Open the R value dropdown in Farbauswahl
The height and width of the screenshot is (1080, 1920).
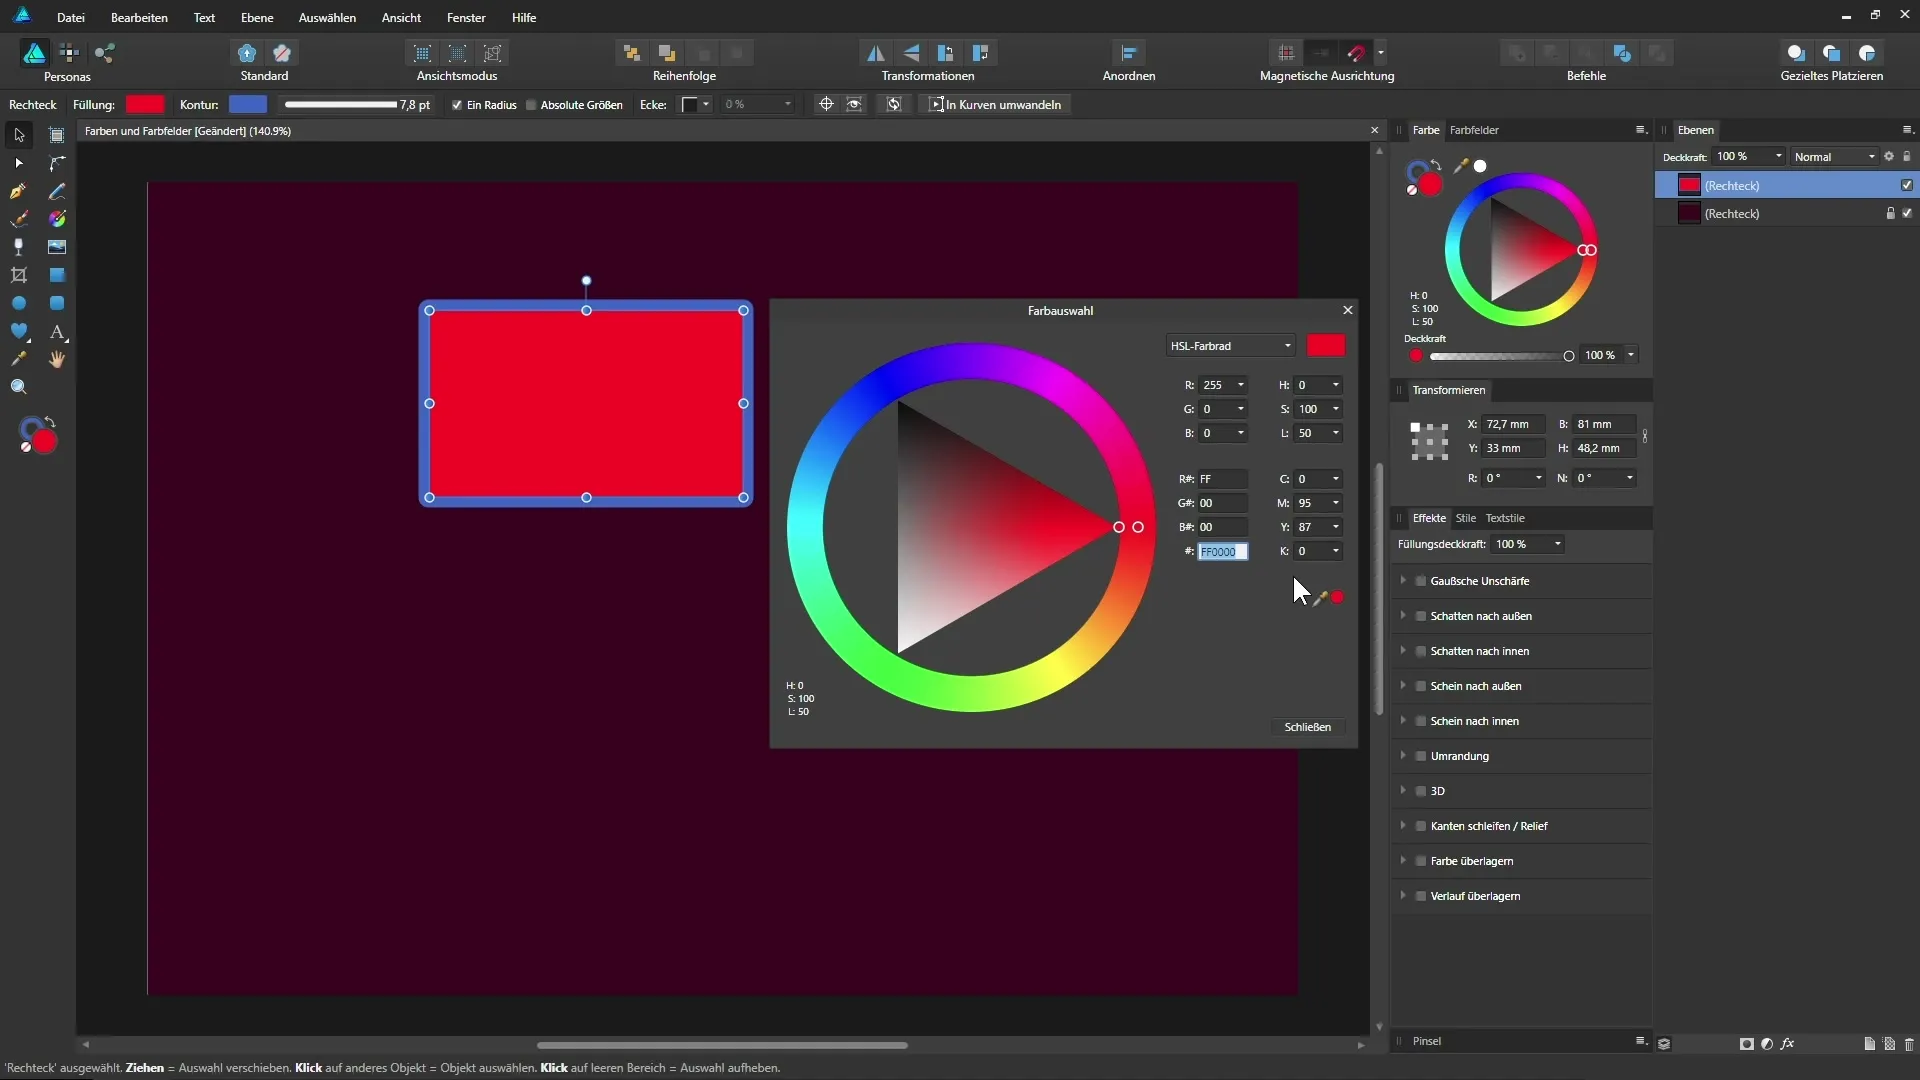[x=1241, y=385]
